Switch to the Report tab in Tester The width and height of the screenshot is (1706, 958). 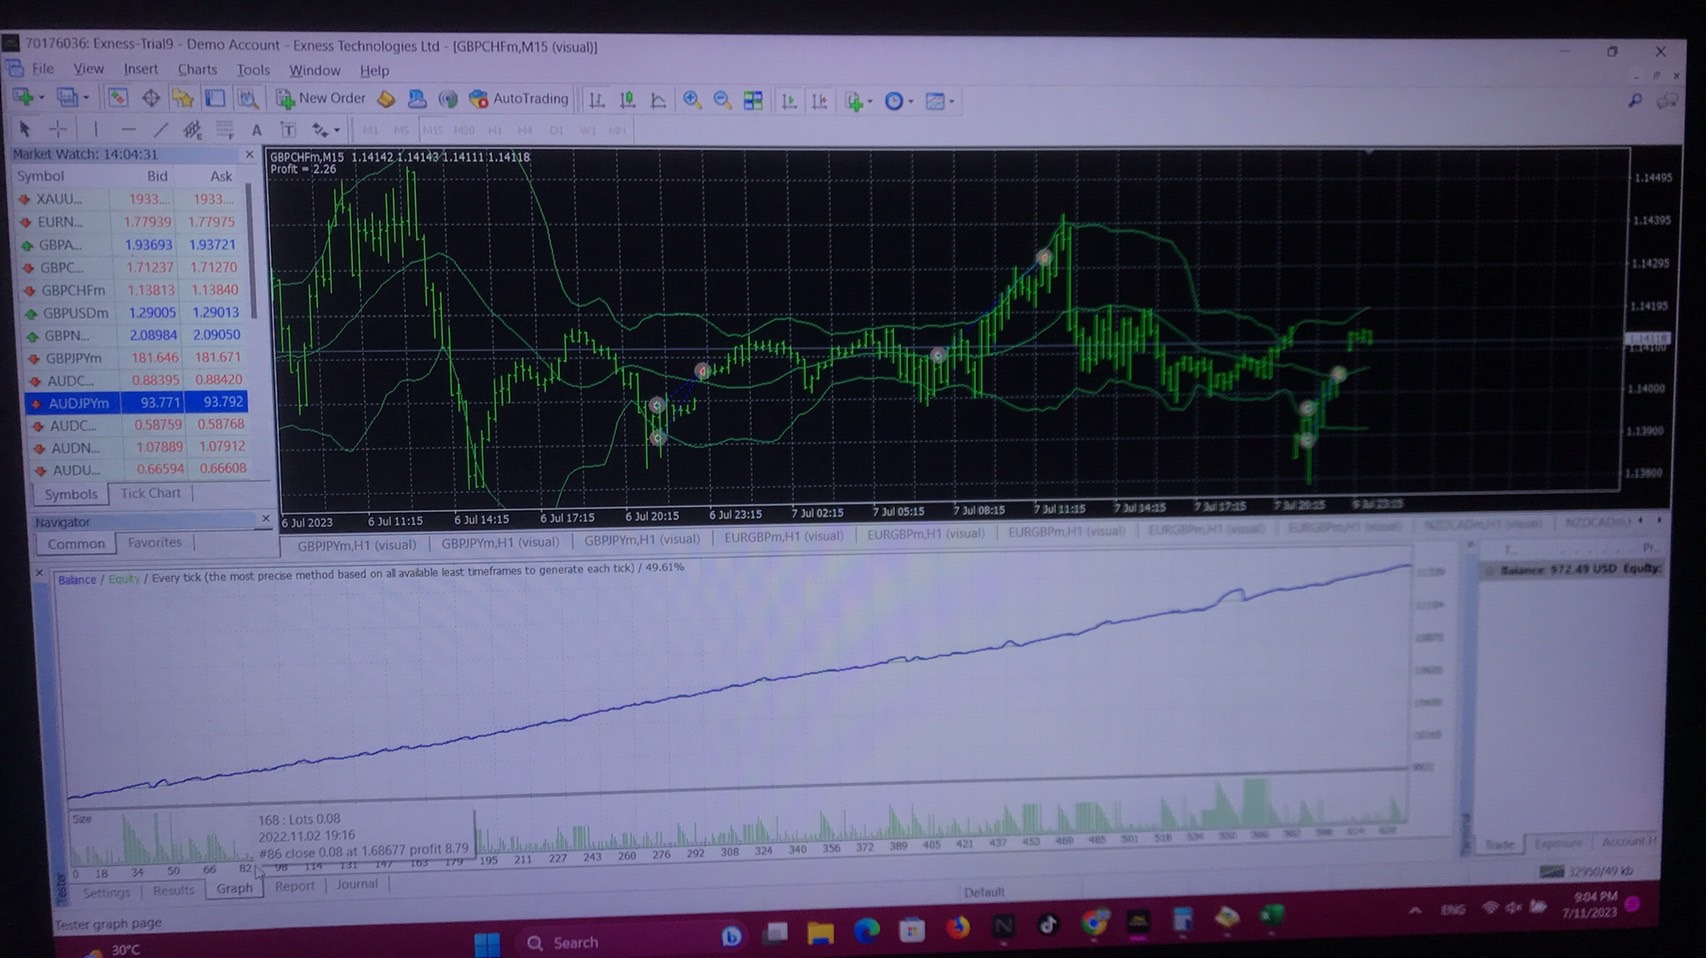(x=294, y=886)
